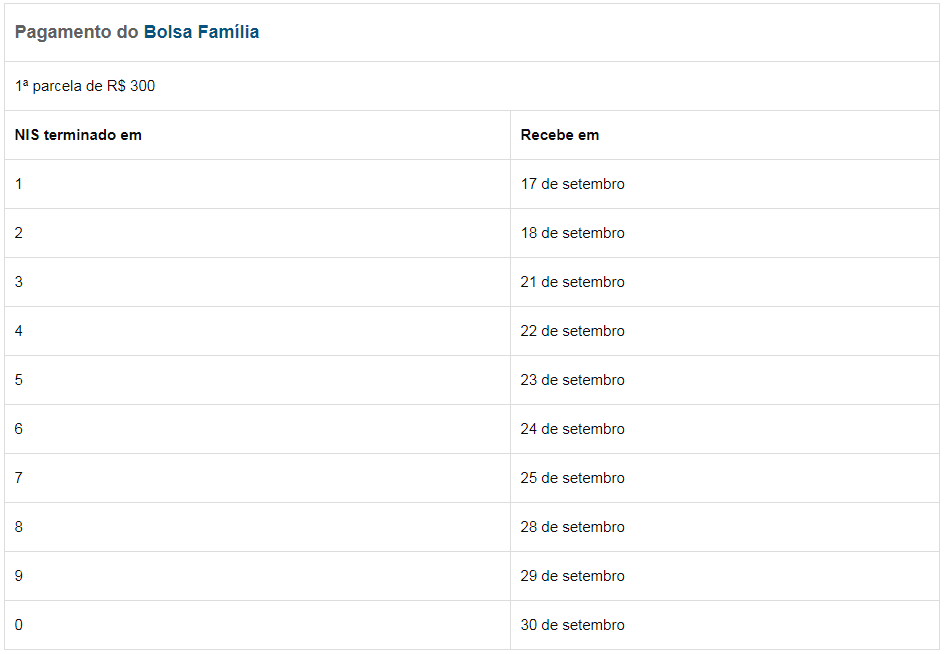Select the 18 de setembro cell
The height and width of the screenshot is (654, 944).
pos(725,233)
